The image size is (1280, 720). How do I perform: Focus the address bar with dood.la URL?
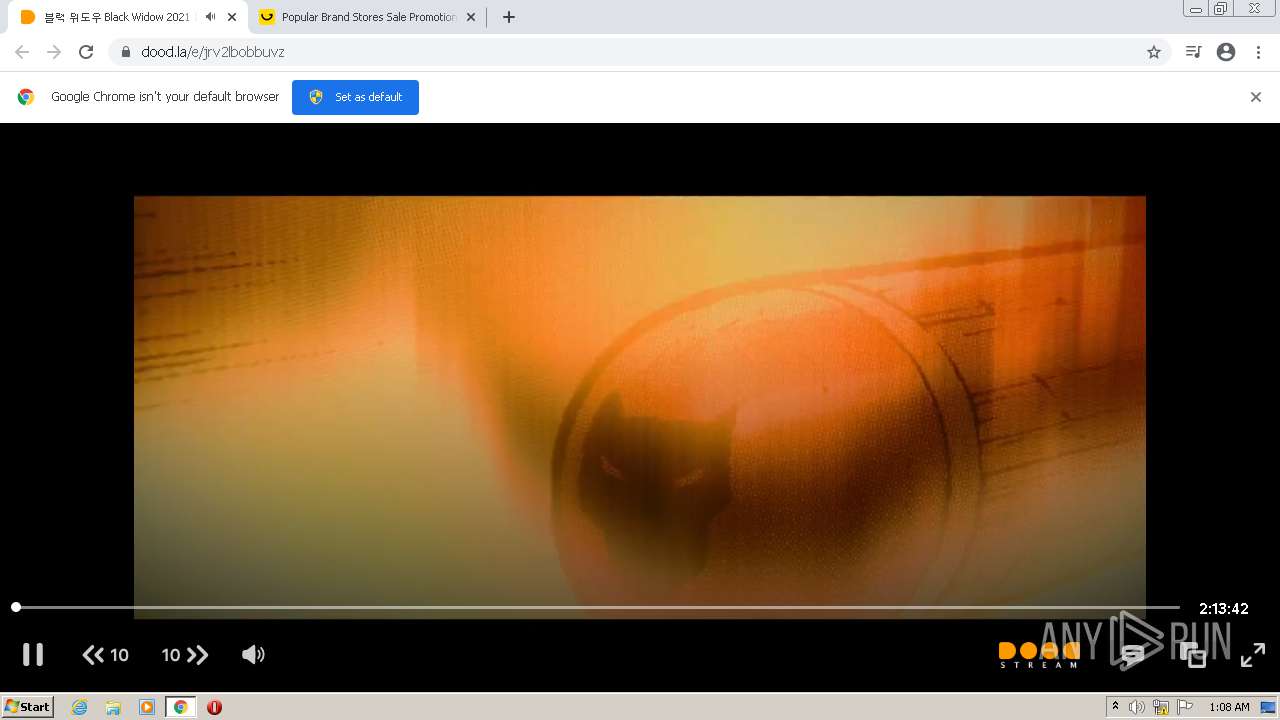pos(640,52)
